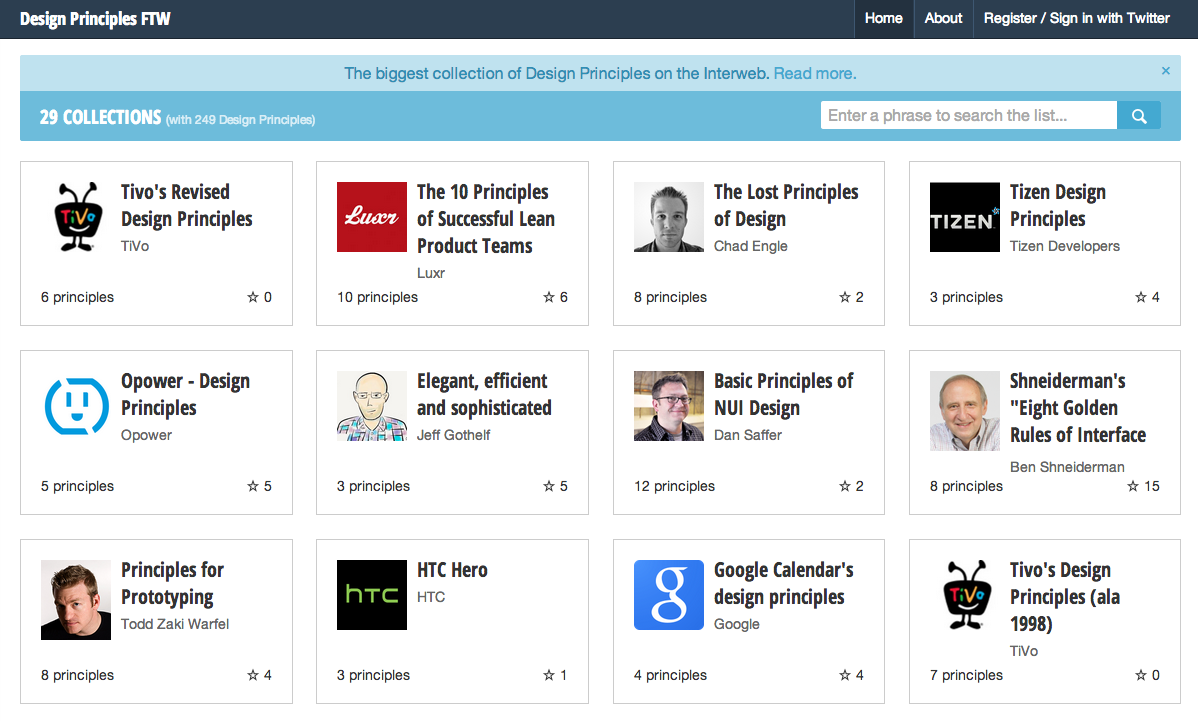Open Basic Principles of NUI Design
Viewport: 1198px width, 721px height.
coord(783,394)
